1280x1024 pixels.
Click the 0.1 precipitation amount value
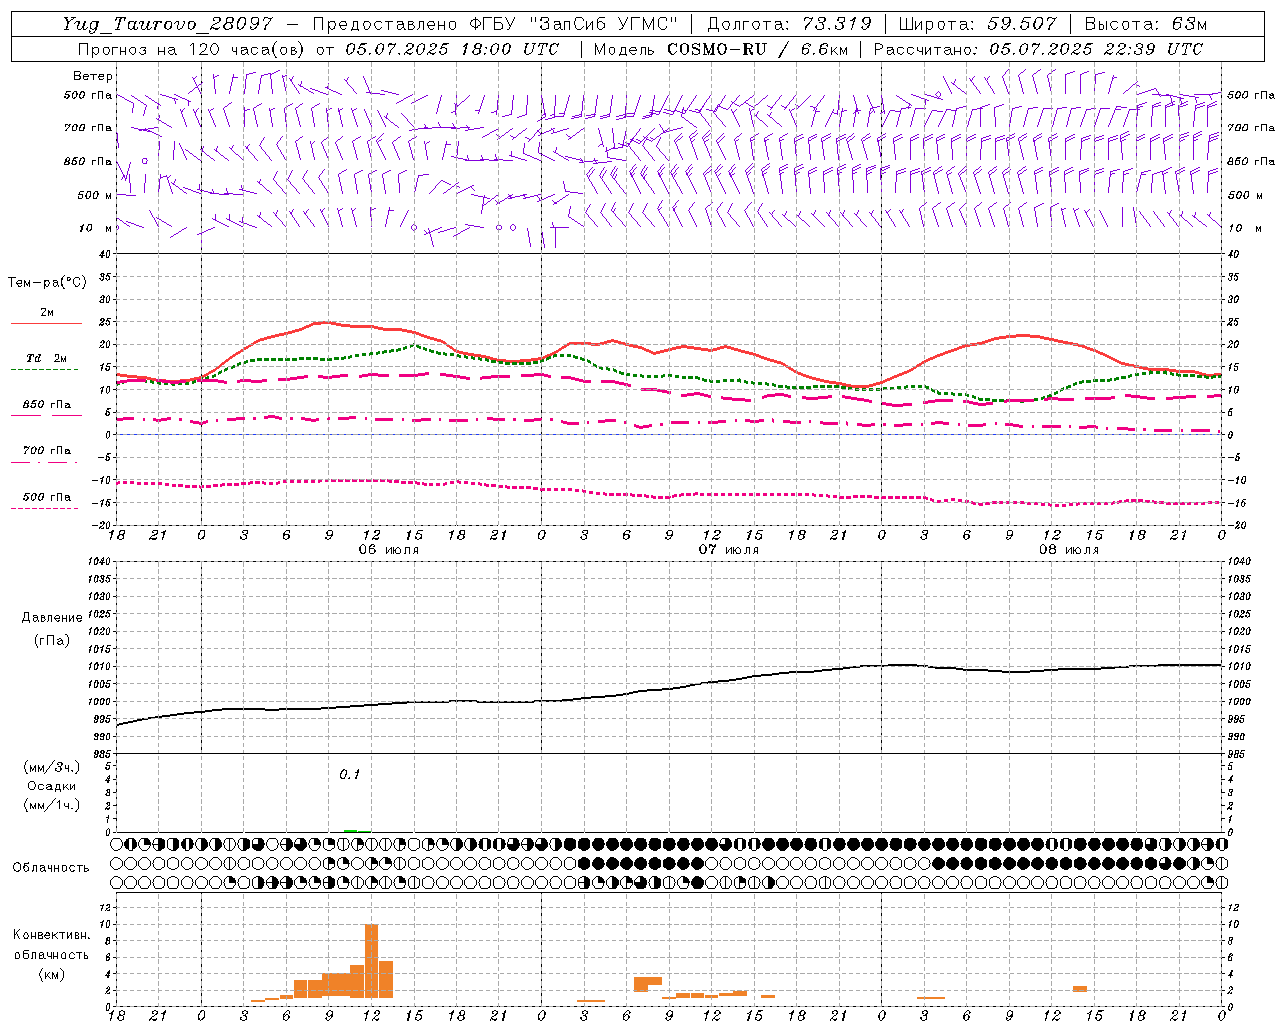tap(349, 775)
